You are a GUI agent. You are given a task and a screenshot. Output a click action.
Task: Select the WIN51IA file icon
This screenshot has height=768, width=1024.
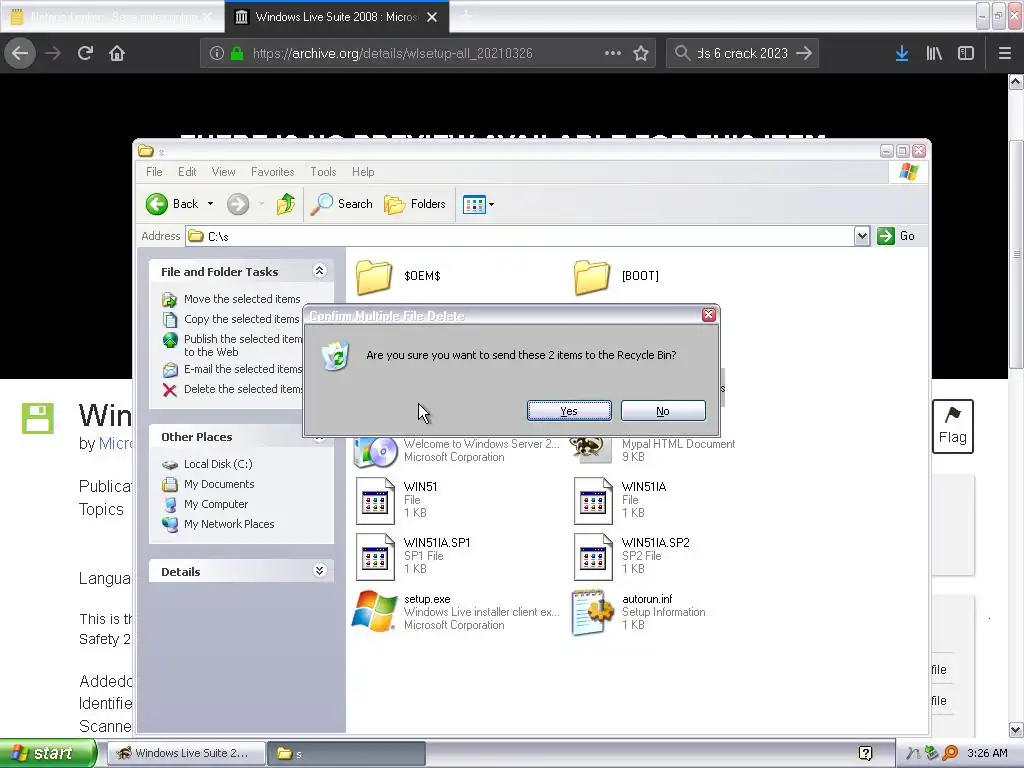[x=593, y=501]
